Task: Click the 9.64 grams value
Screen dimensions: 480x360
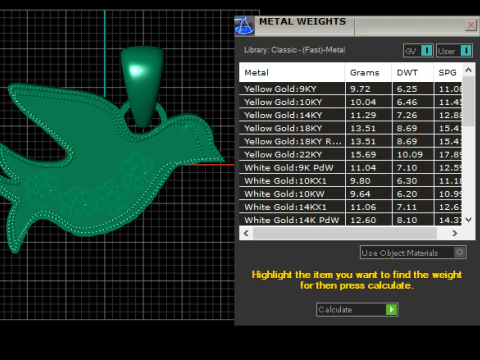Action: click(360, 194)
